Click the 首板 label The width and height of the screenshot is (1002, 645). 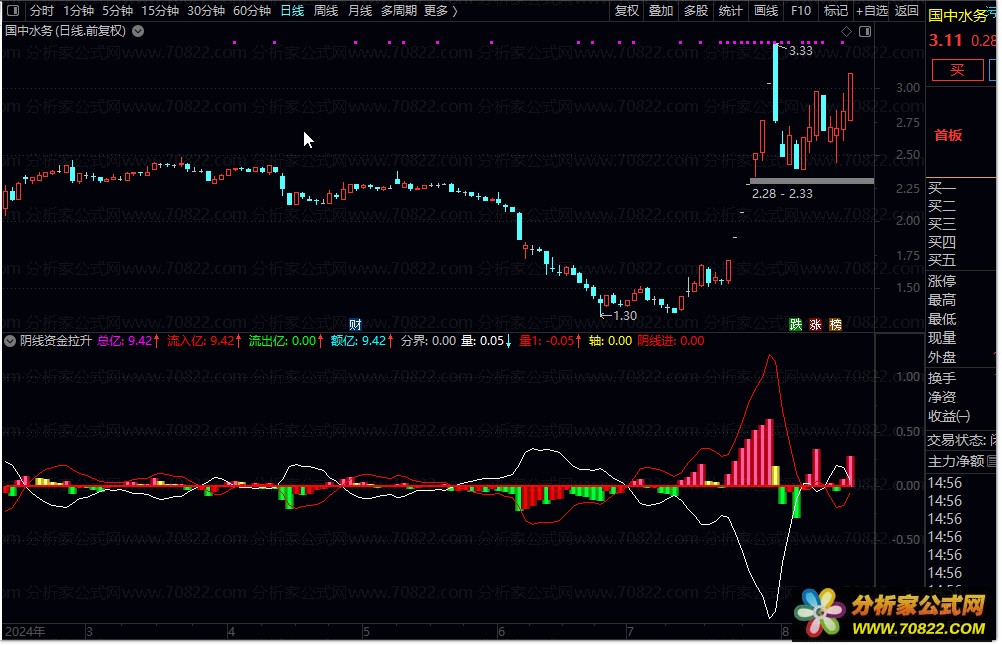(x=948, y=135)
